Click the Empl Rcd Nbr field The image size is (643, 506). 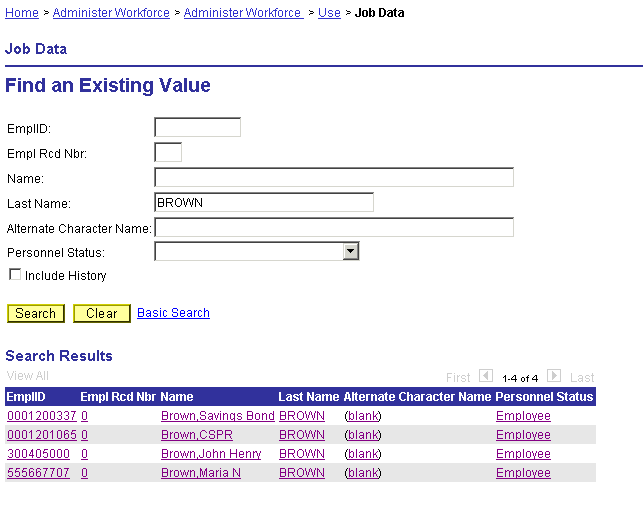click(x=168, y=152)
